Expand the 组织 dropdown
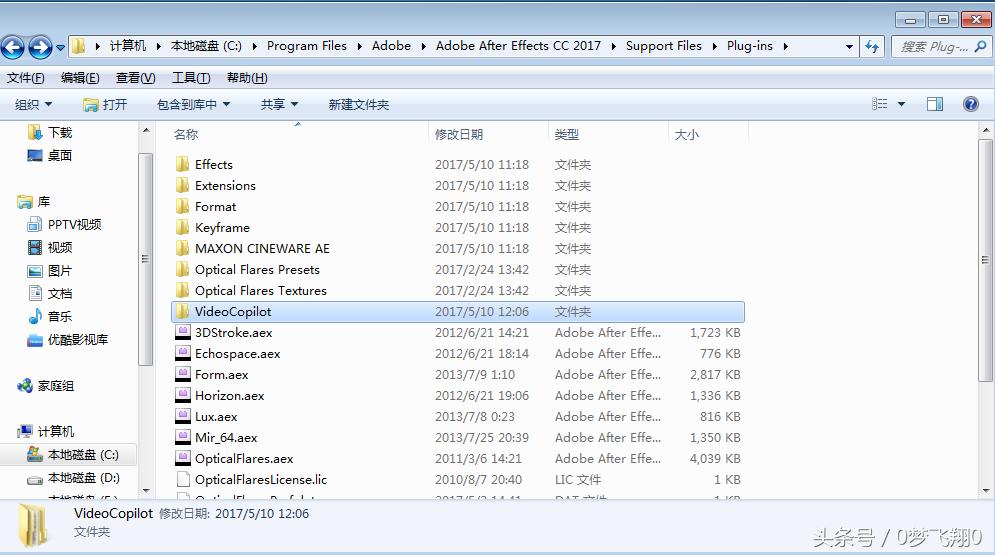This screenshot has height=555, width=995. click(x=33, y=105)
